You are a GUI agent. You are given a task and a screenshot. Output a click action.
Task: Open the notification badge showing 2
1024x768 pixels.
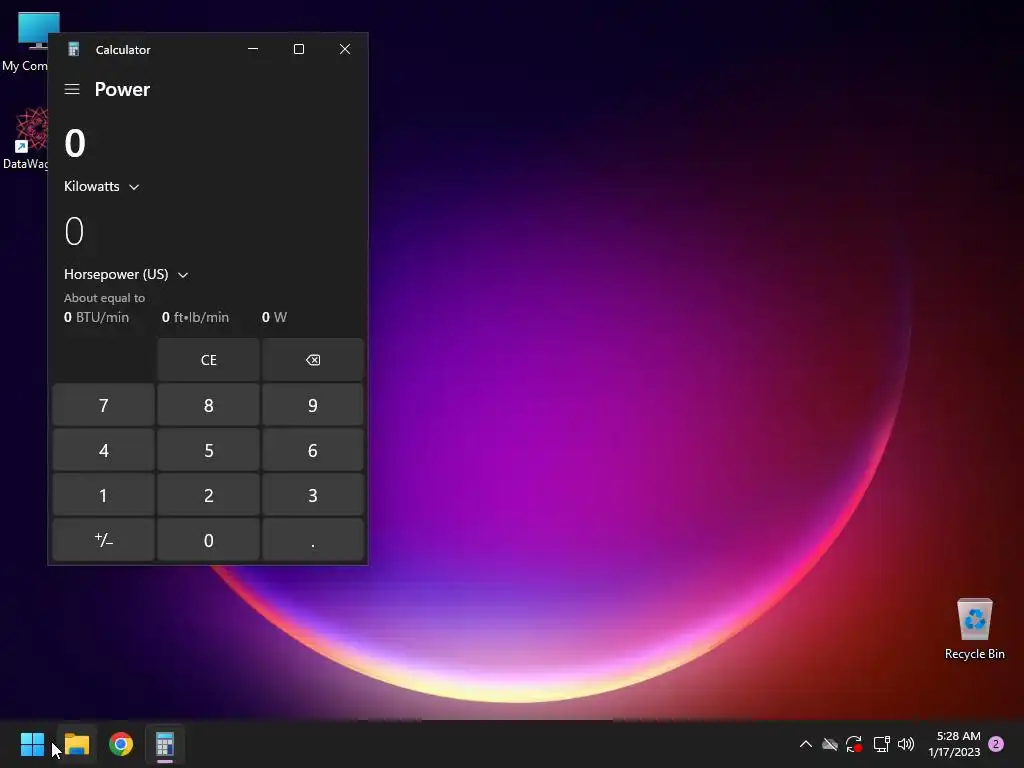(996, 744)
